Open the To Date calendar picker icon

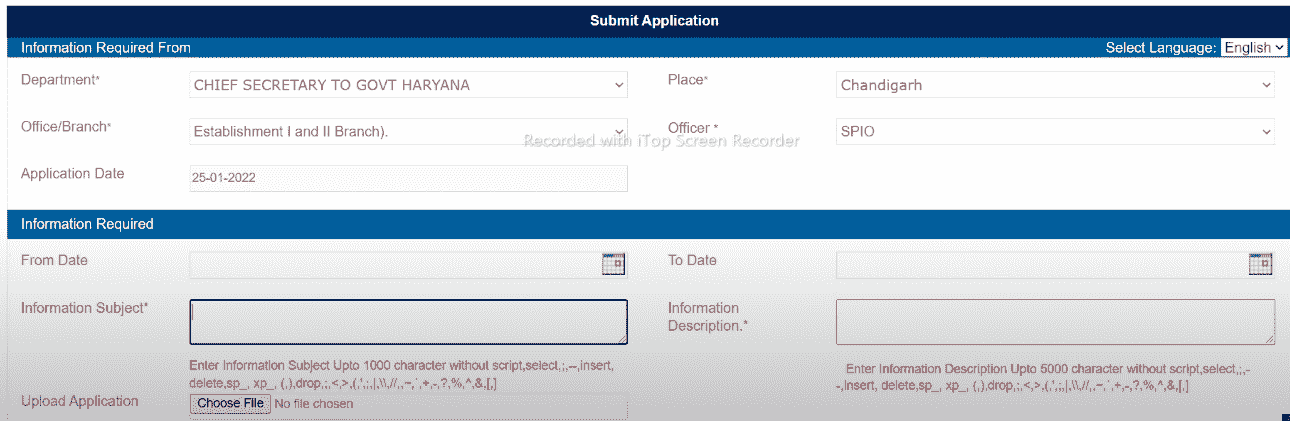pyautogui.click(x=1260, y=264)
